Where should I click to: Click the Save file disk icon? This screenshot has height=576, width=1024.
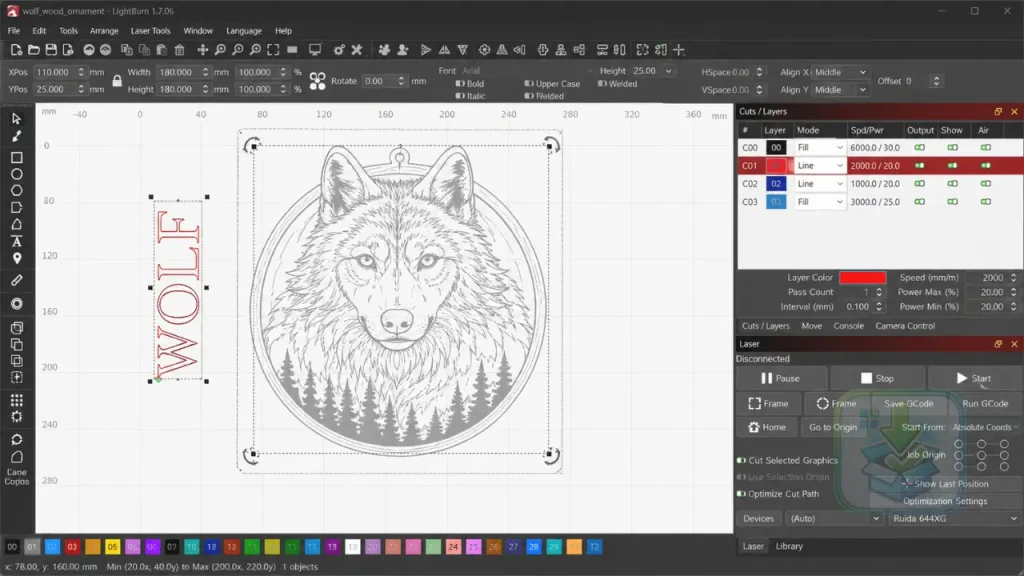tap(50, 50)
